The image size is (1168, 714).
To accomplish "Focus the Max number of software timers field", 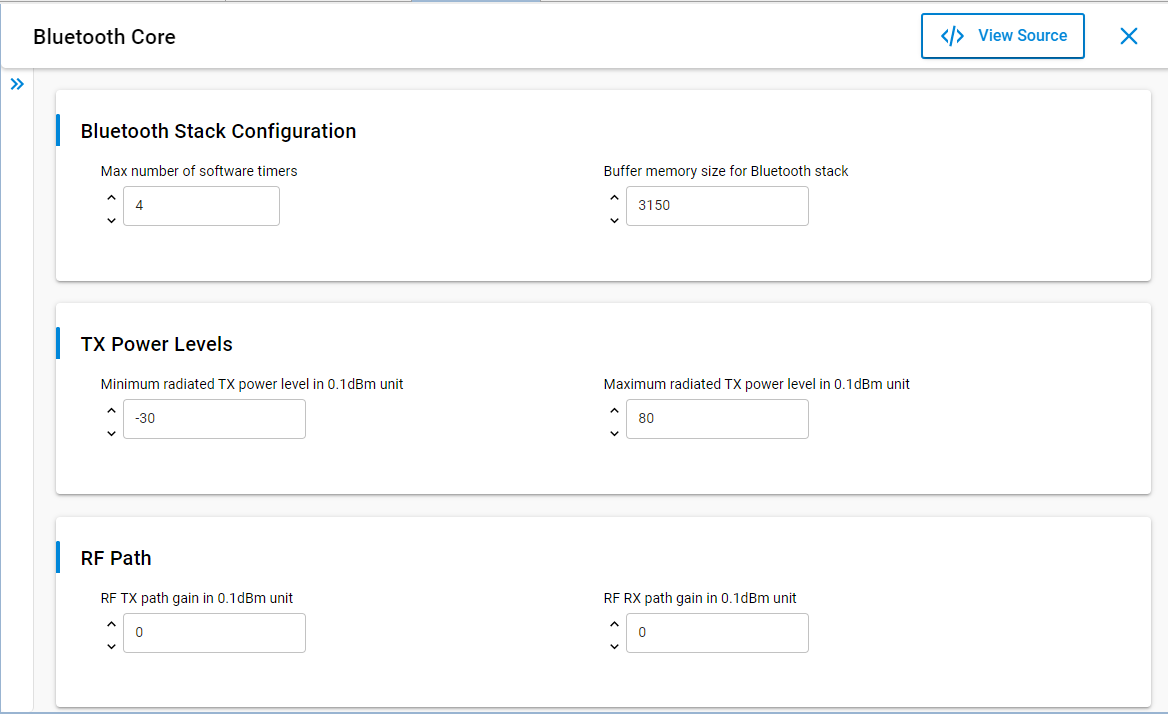I will 201,206.
